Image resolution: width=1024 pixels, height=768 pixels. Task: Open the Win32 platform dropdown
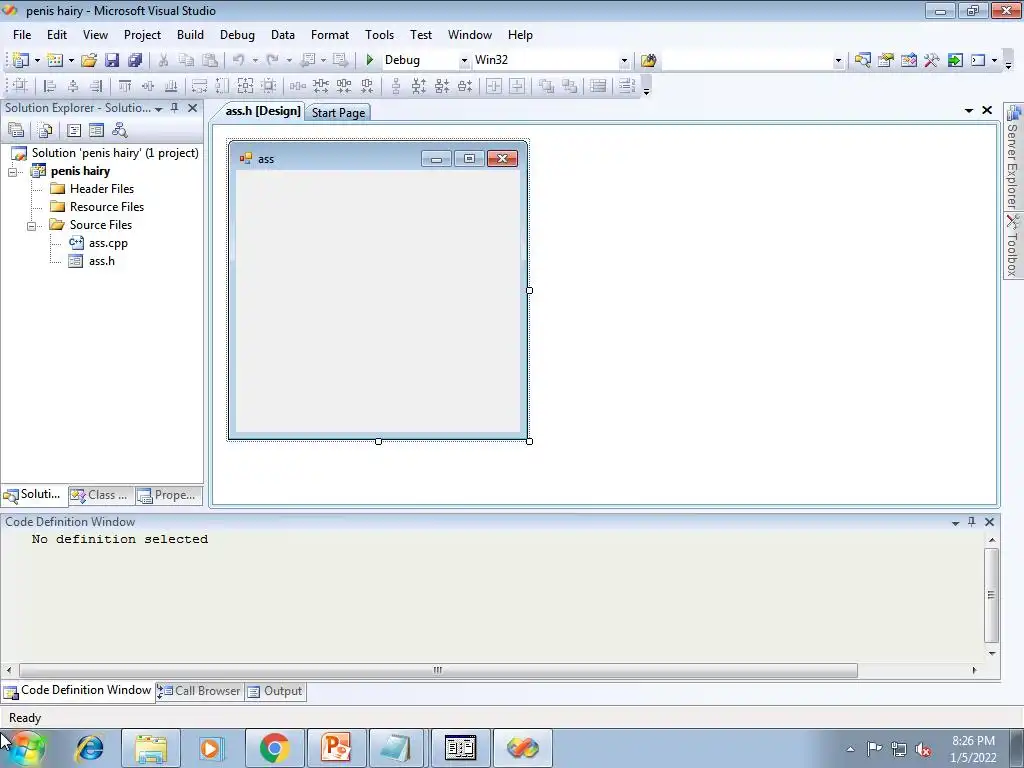pyautogui.click(x=624, y=61)
